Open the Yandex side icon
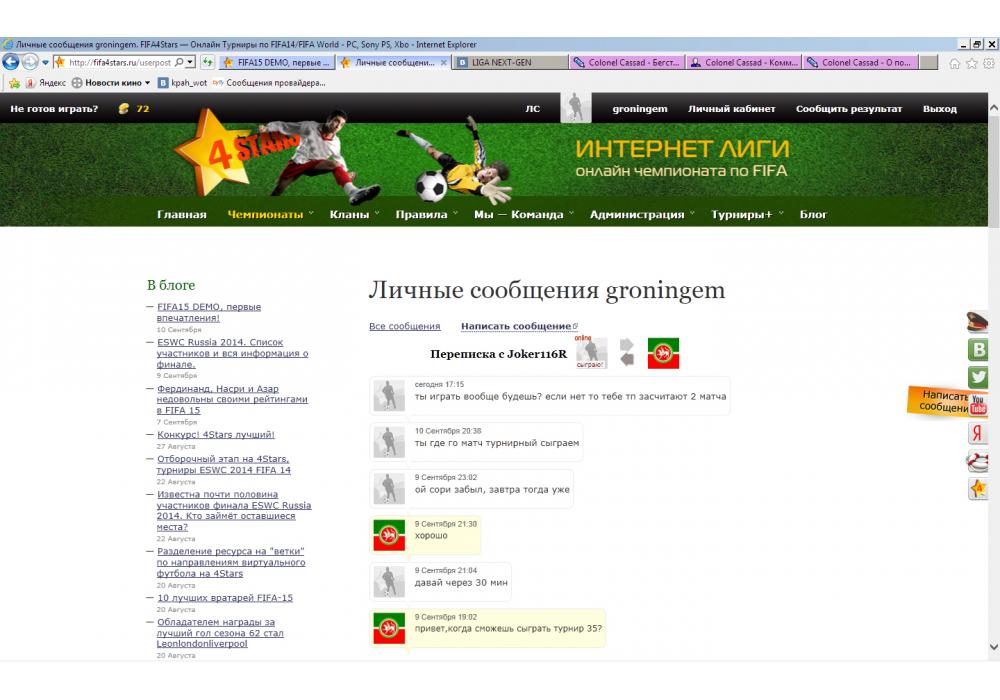Viewport: 1000px width, 700px height. tap(978, 433)
